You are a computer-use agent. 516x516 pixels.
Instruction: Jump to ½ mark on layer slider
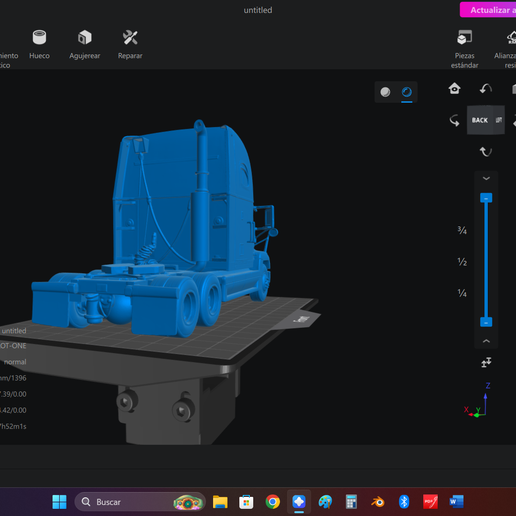(x=462, y=262)
